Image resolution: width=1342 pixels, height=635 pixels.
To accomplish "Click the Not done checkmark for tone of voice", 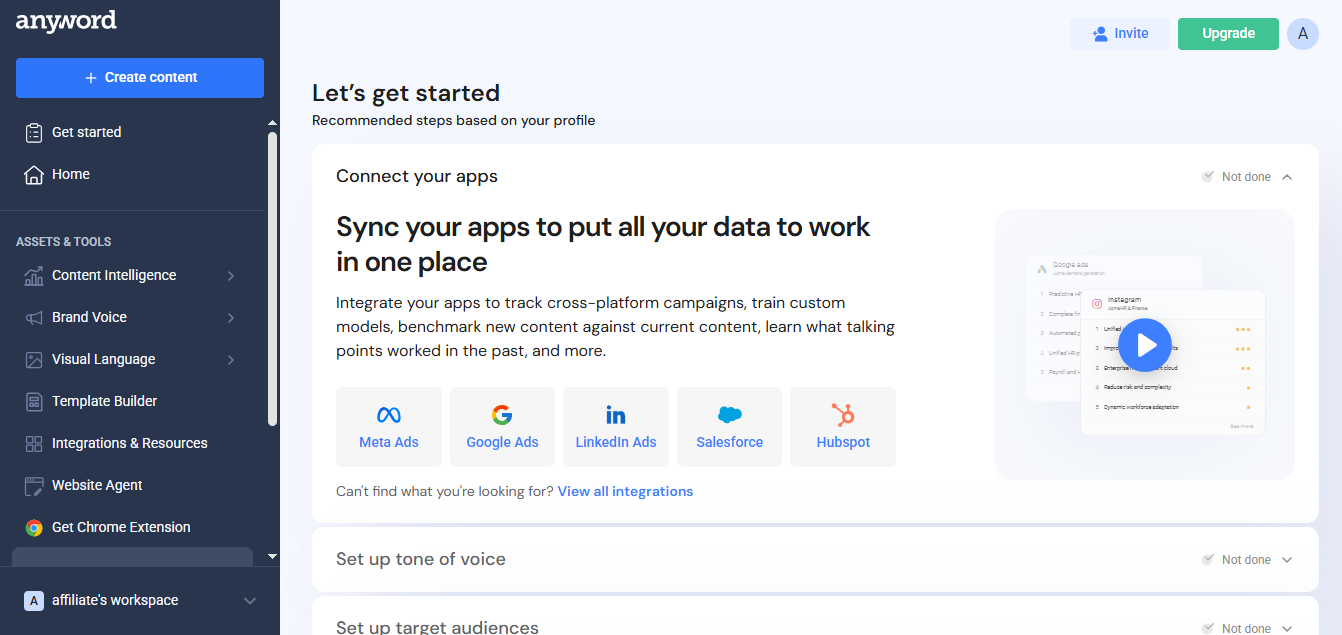I will [x=1208, y=559].
